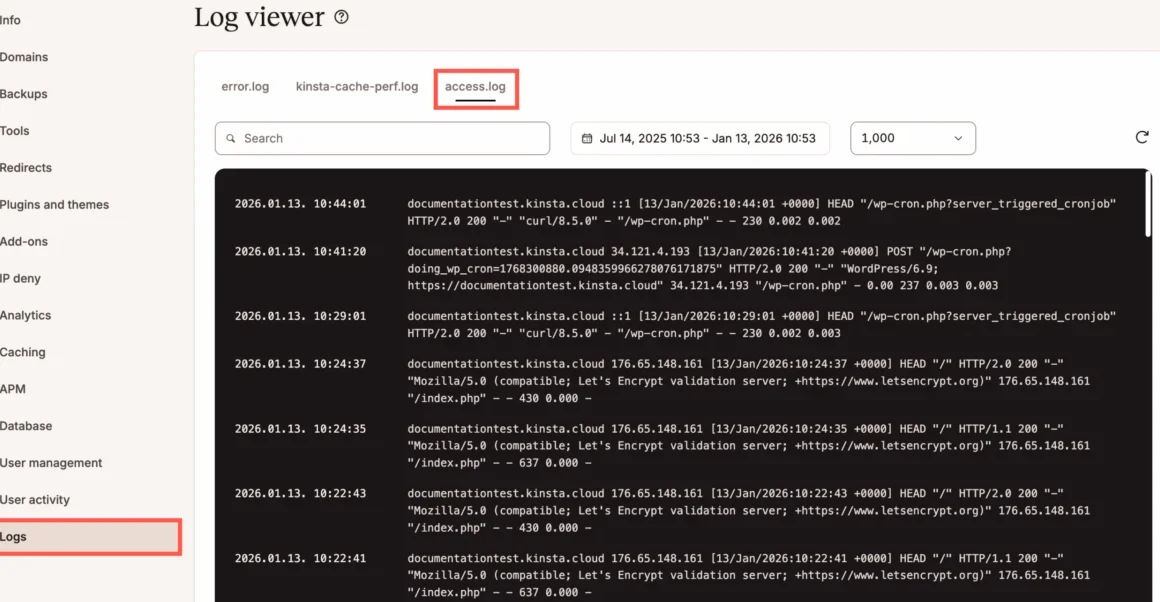Open Add-ons in the sidebar
The width and height of the screenshot is (1160, 602).
click(x=24, y=242)
